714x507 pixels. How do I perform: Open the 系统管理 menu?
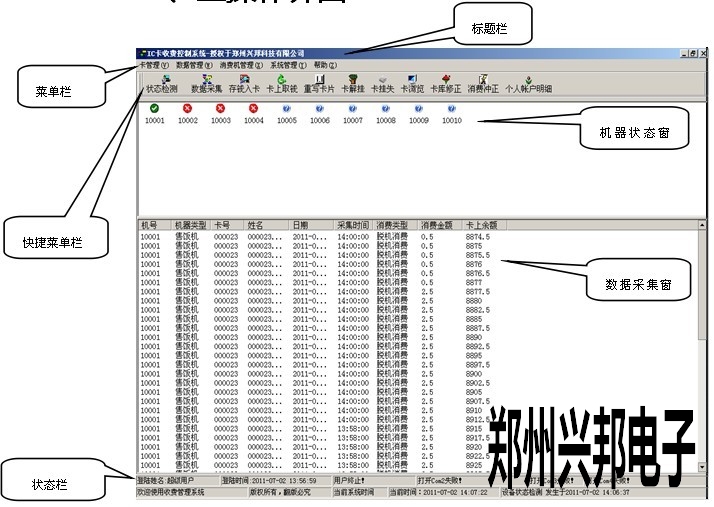pyautogui.click(x=288, y=64)
